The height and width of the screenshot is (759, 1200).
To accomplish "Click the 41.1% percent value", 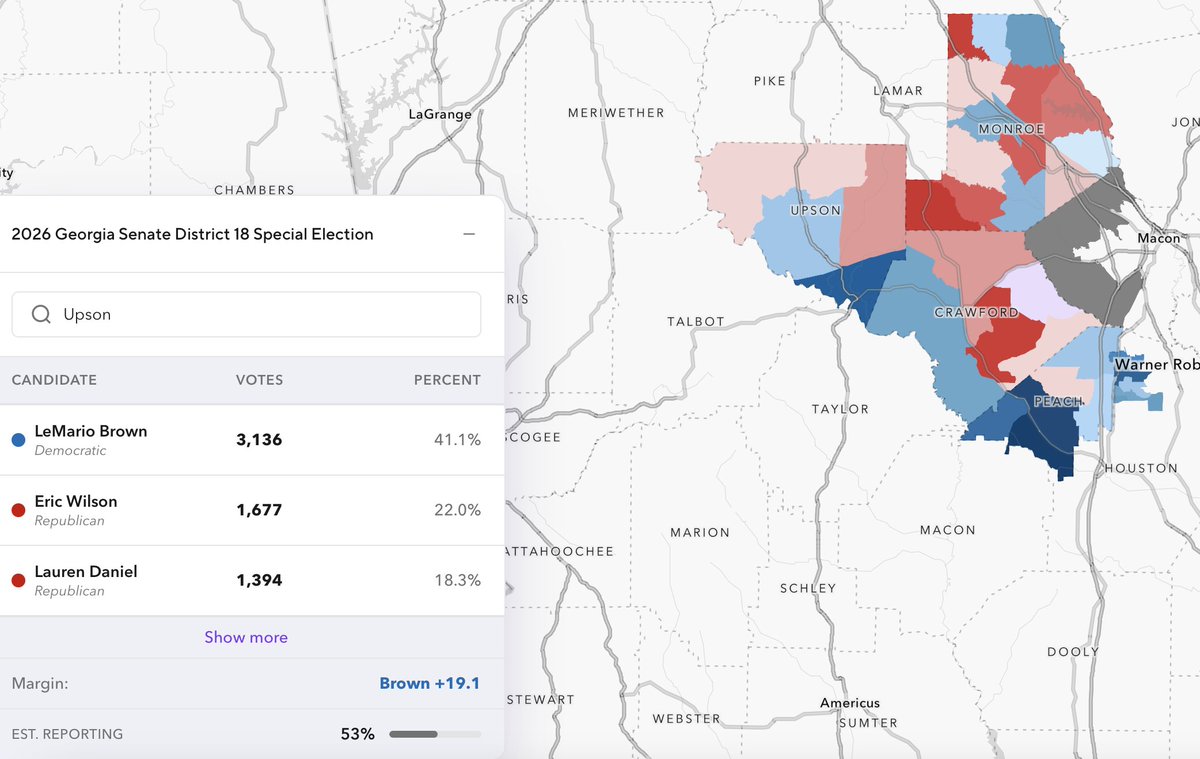I will click(x=459, y=440).
